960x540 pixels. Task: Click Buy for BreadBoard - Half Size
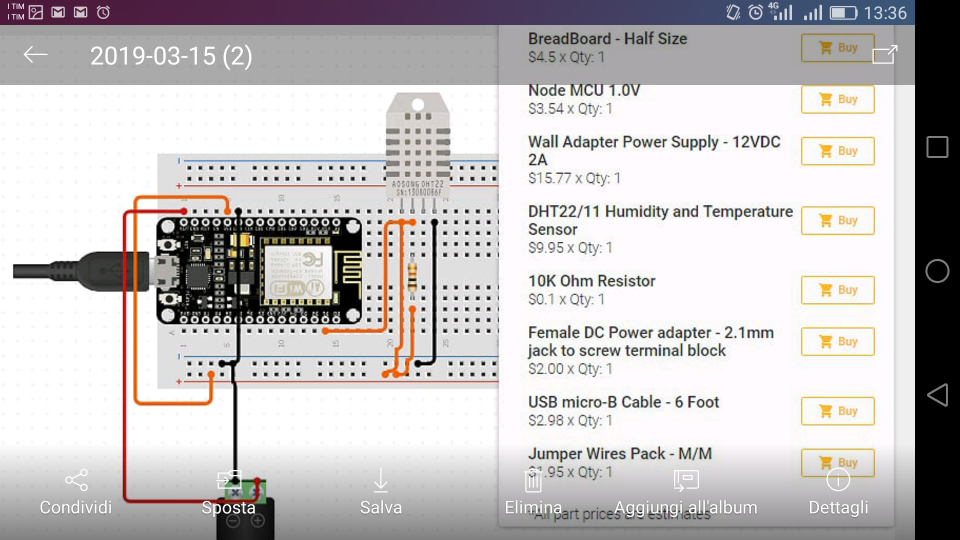point(837,48)
